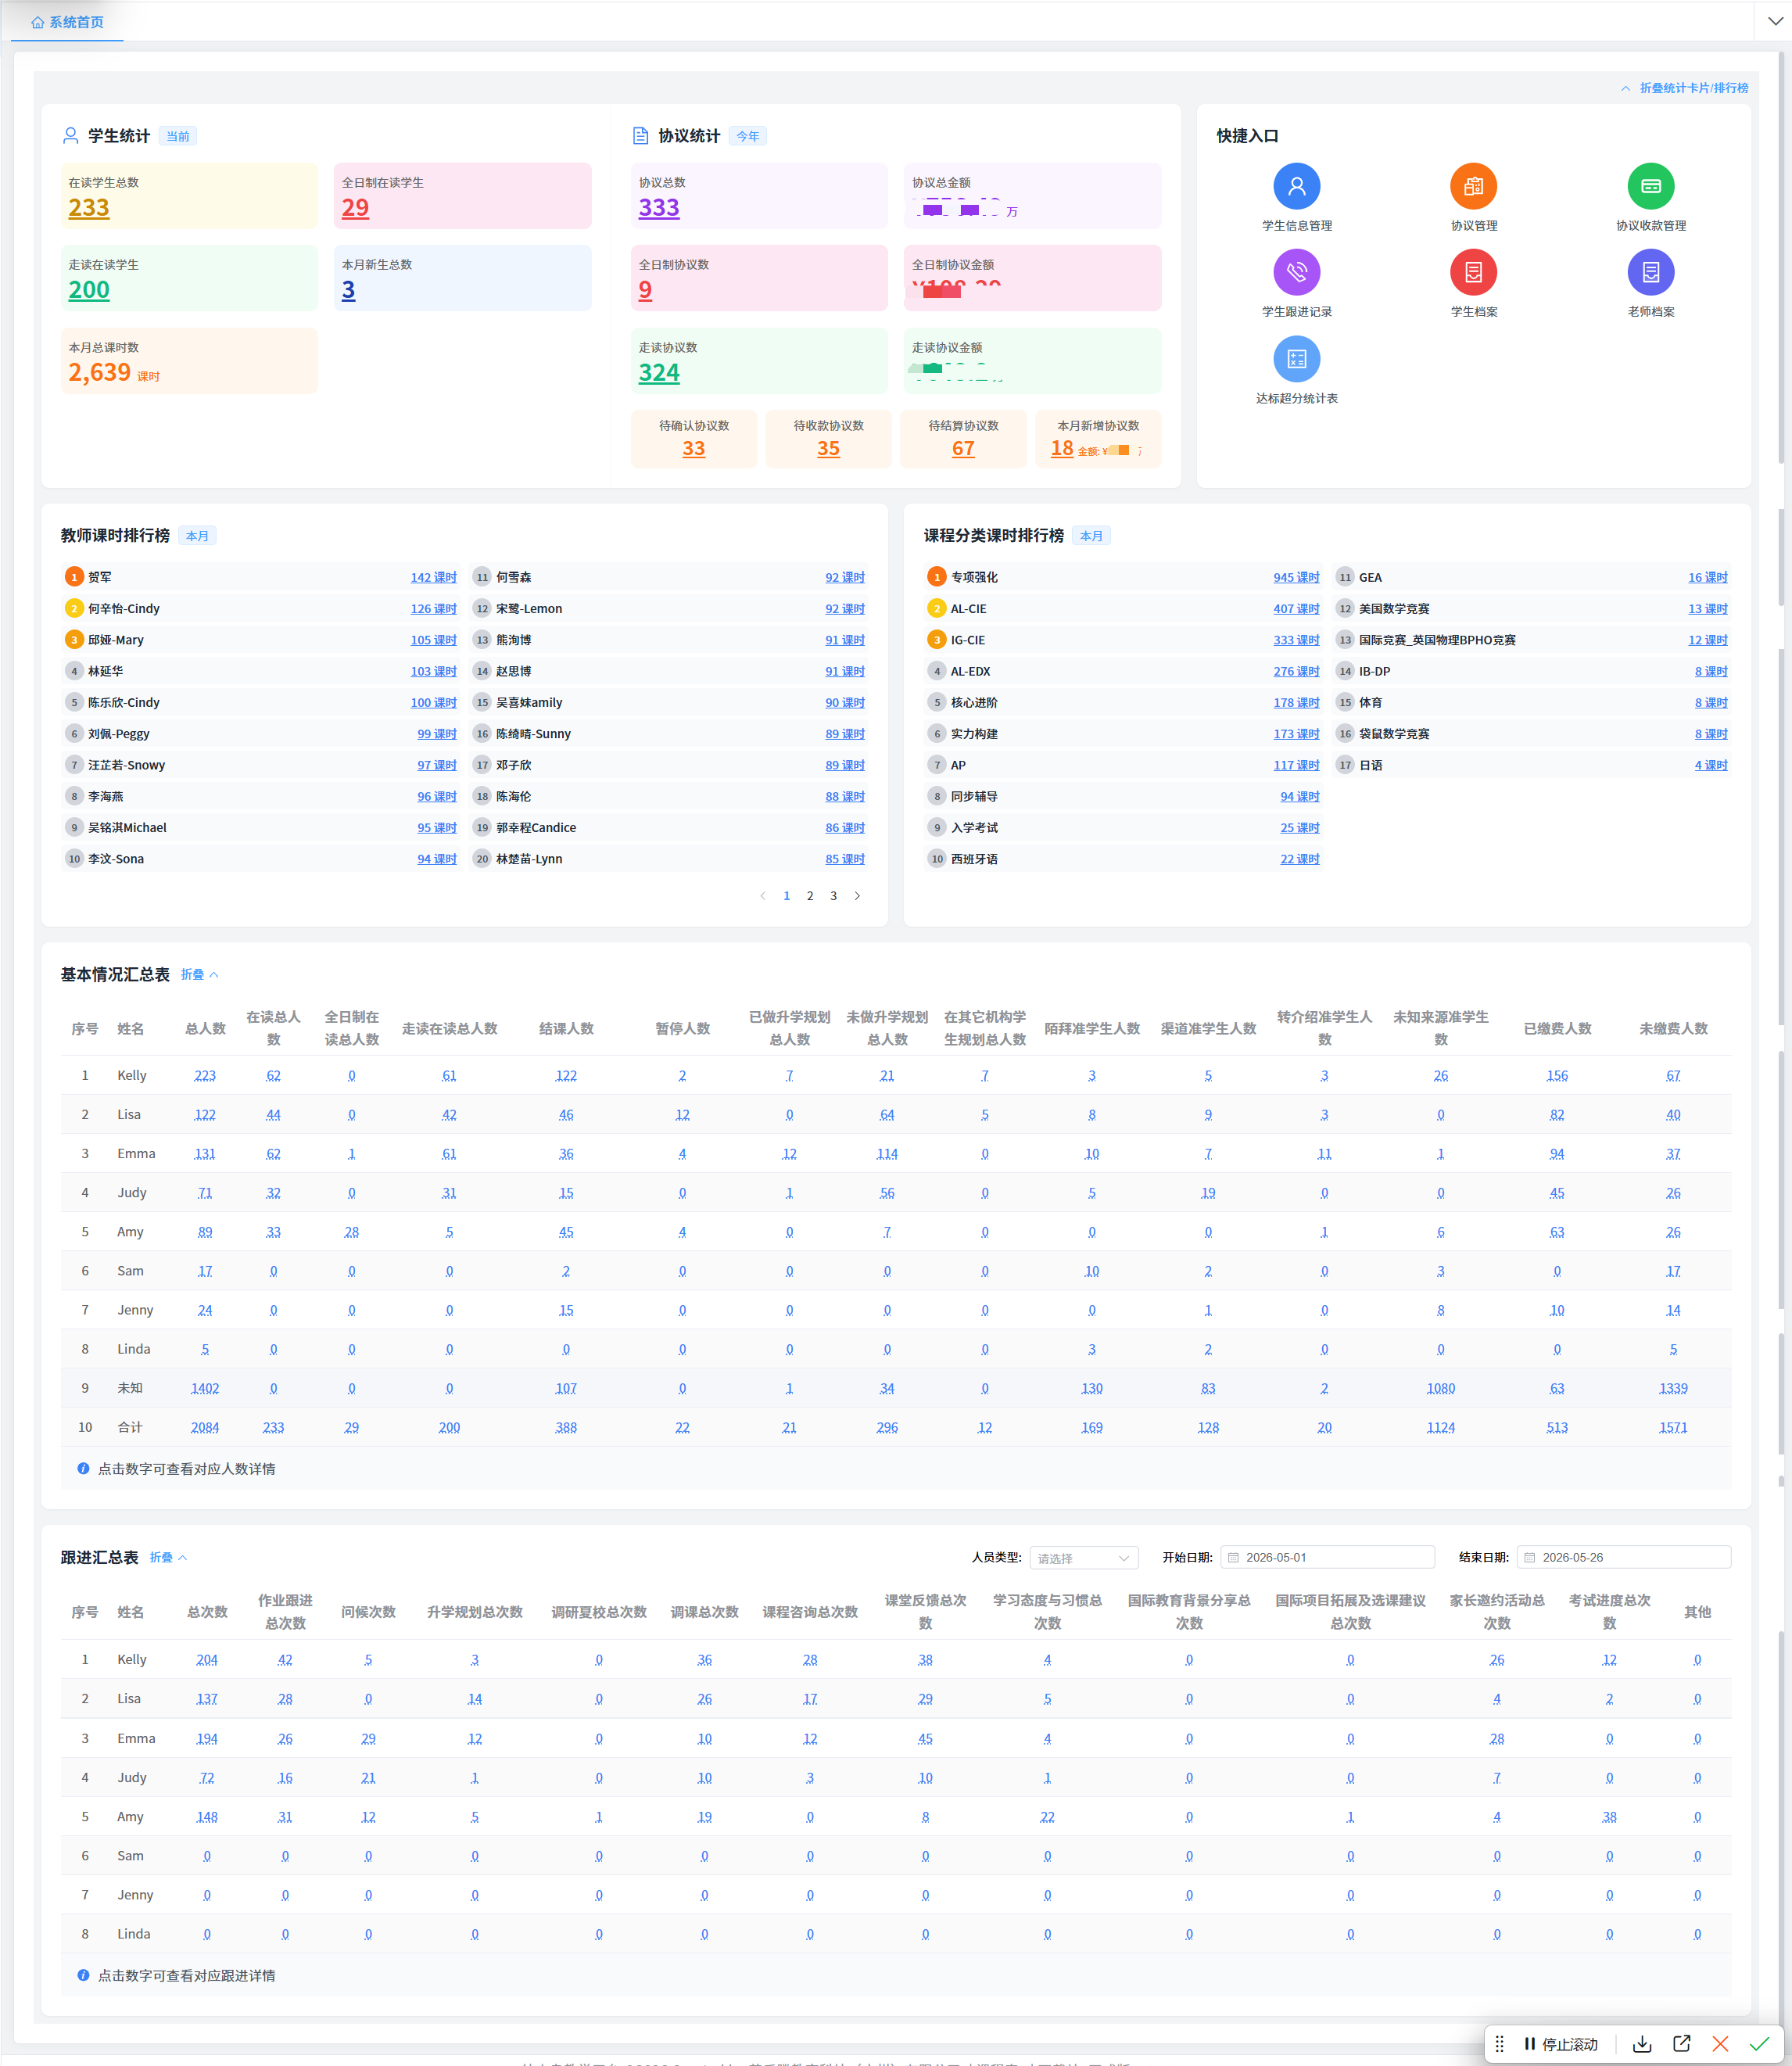Click 何雪森 92 课时 link
1792x2066 pixels.
click(845, 577)
